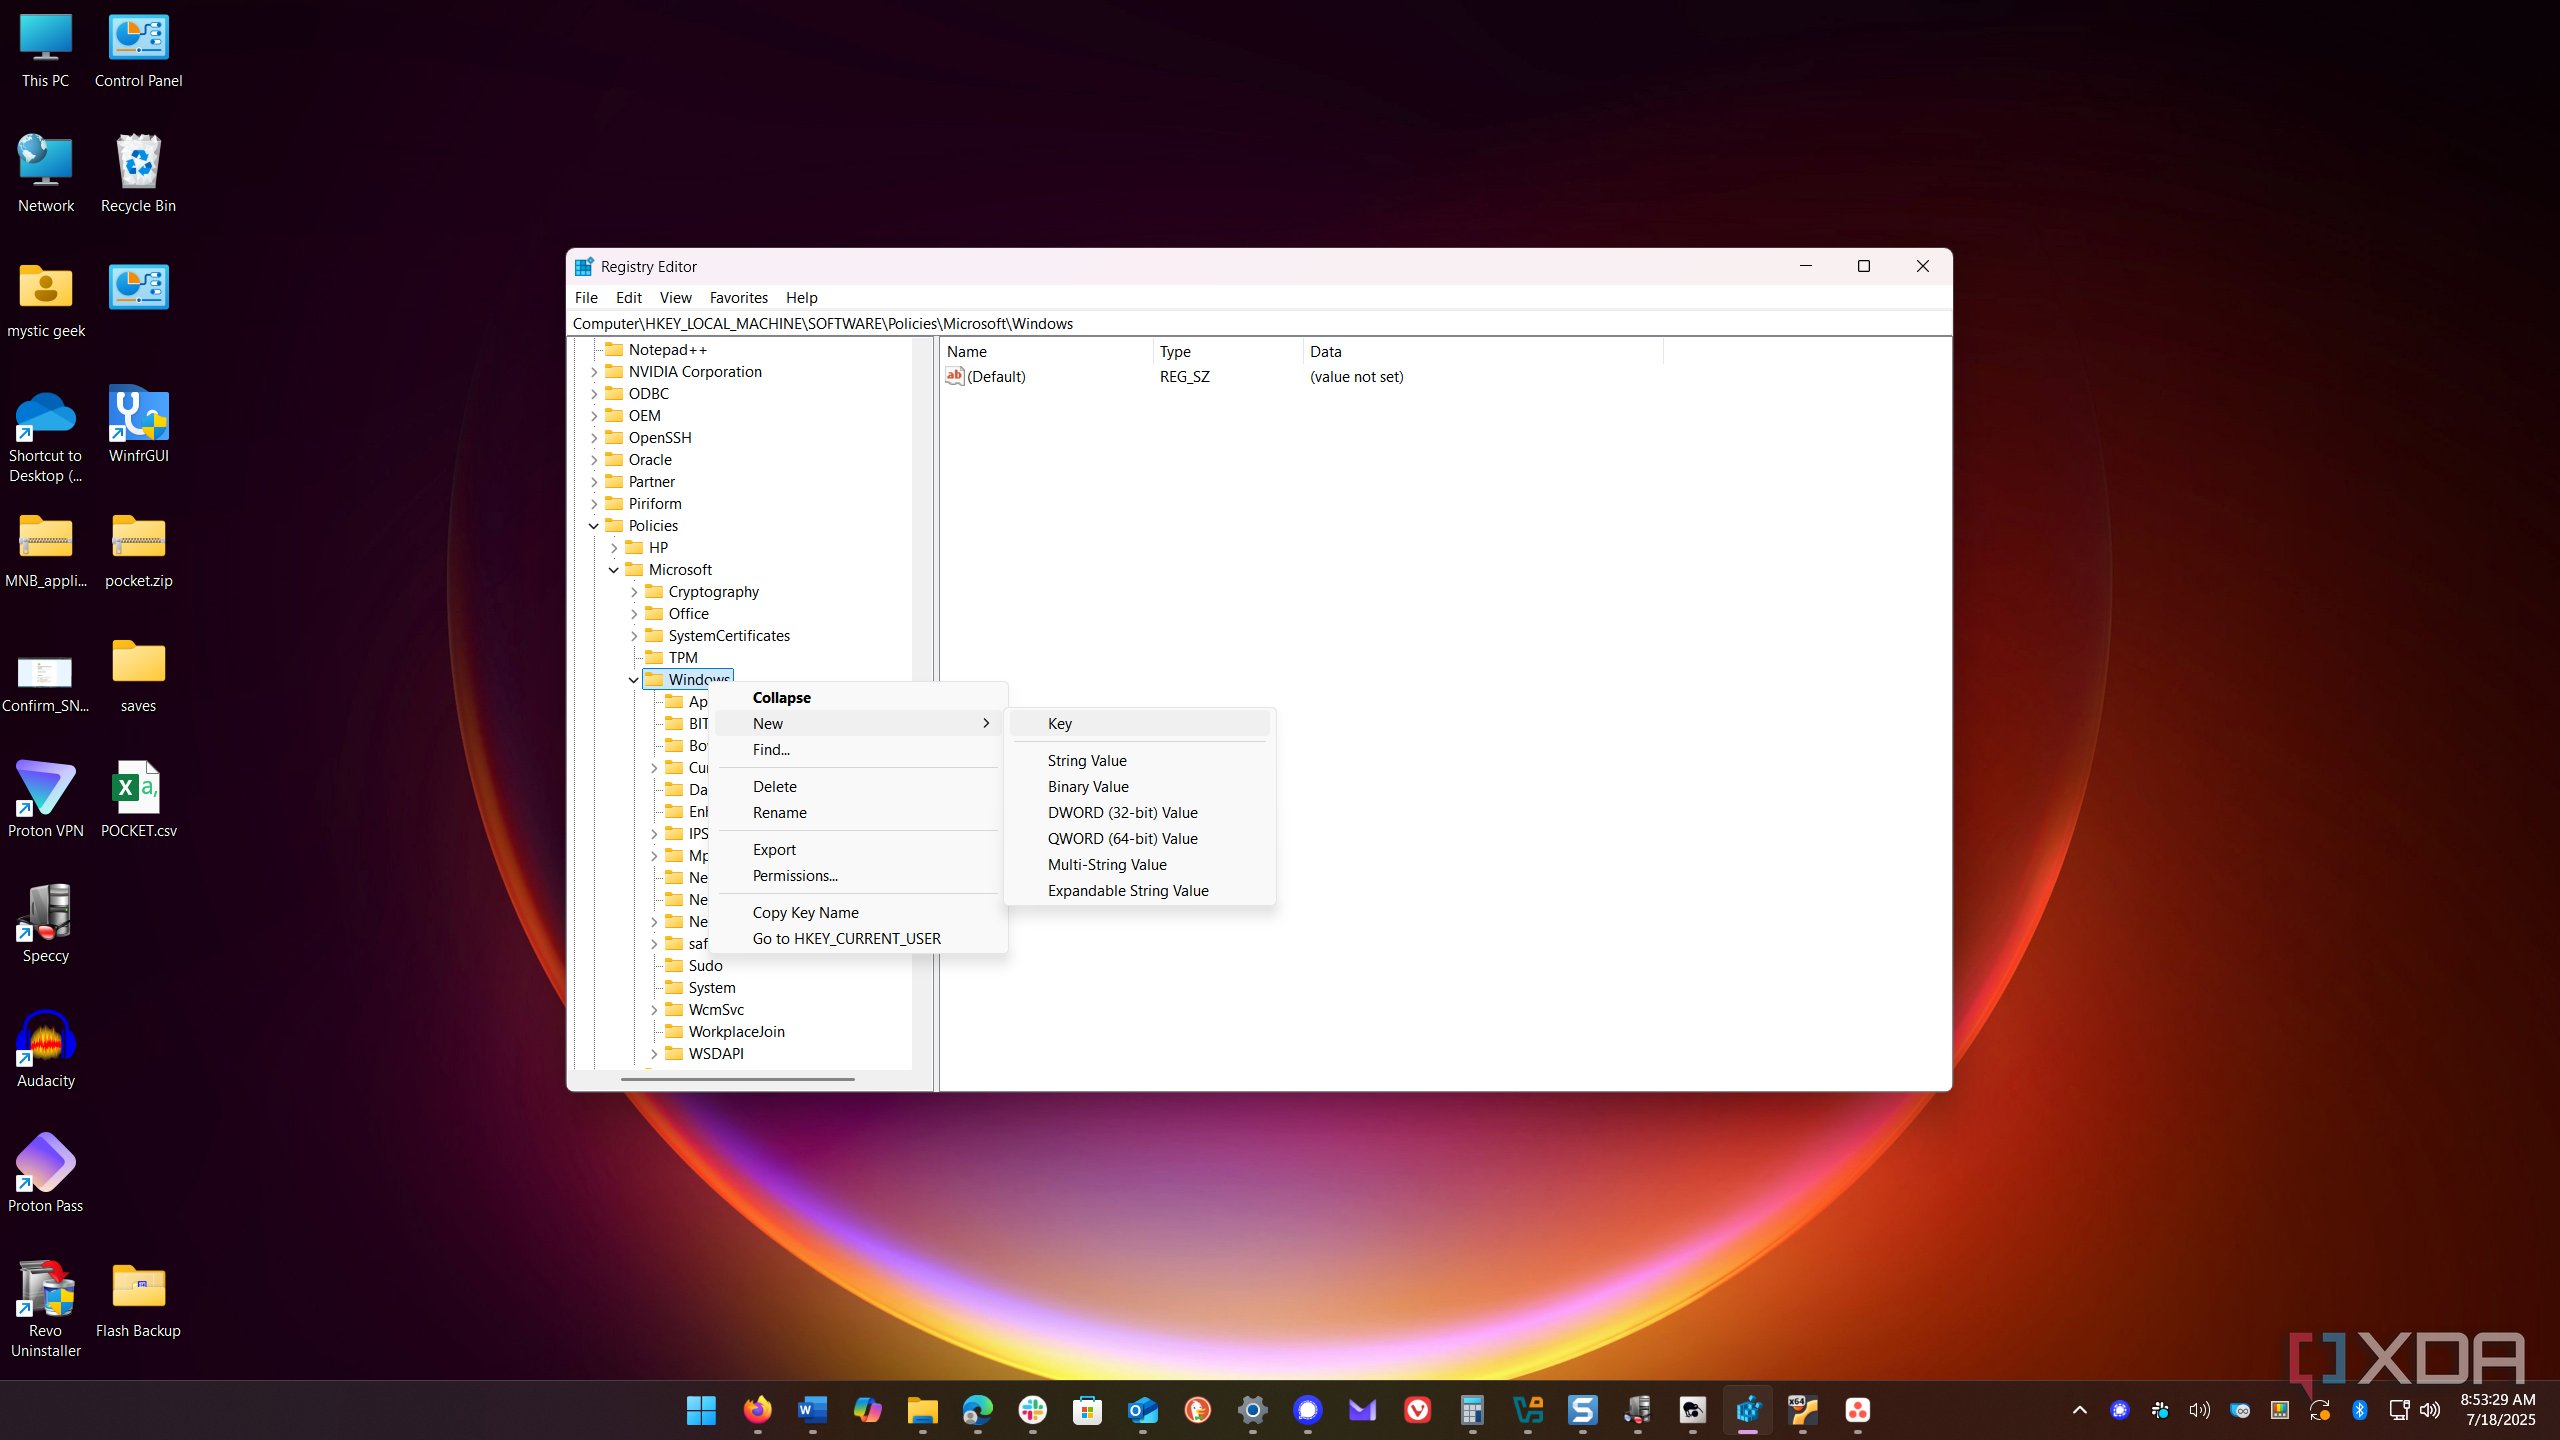Click the Registry Editor title bar icon
This screenshot has height=1440, width=2560.
pyautogui.click(x=584, y=266)
